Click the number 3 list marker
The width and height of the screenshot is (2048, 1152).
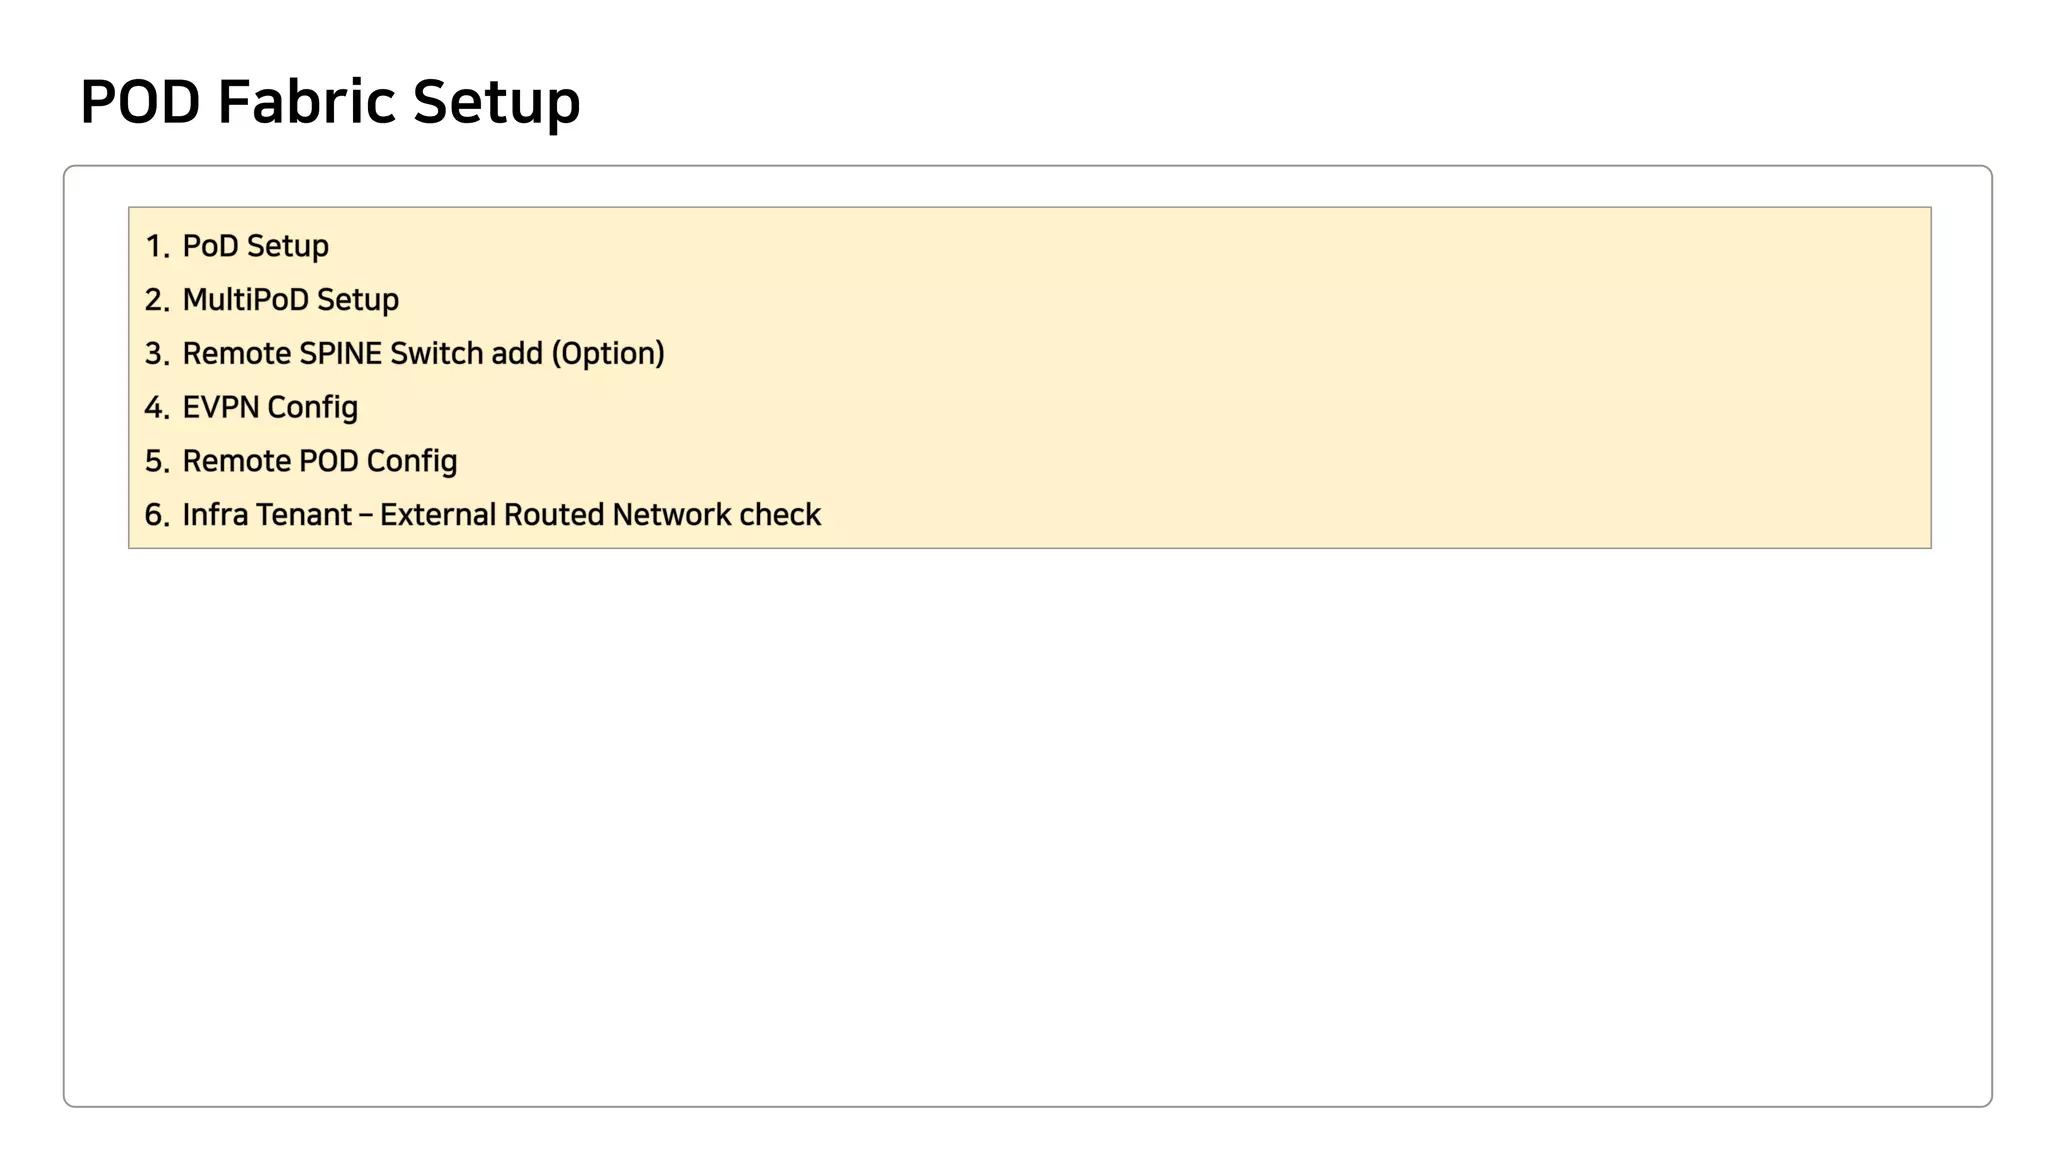point(157,354)
